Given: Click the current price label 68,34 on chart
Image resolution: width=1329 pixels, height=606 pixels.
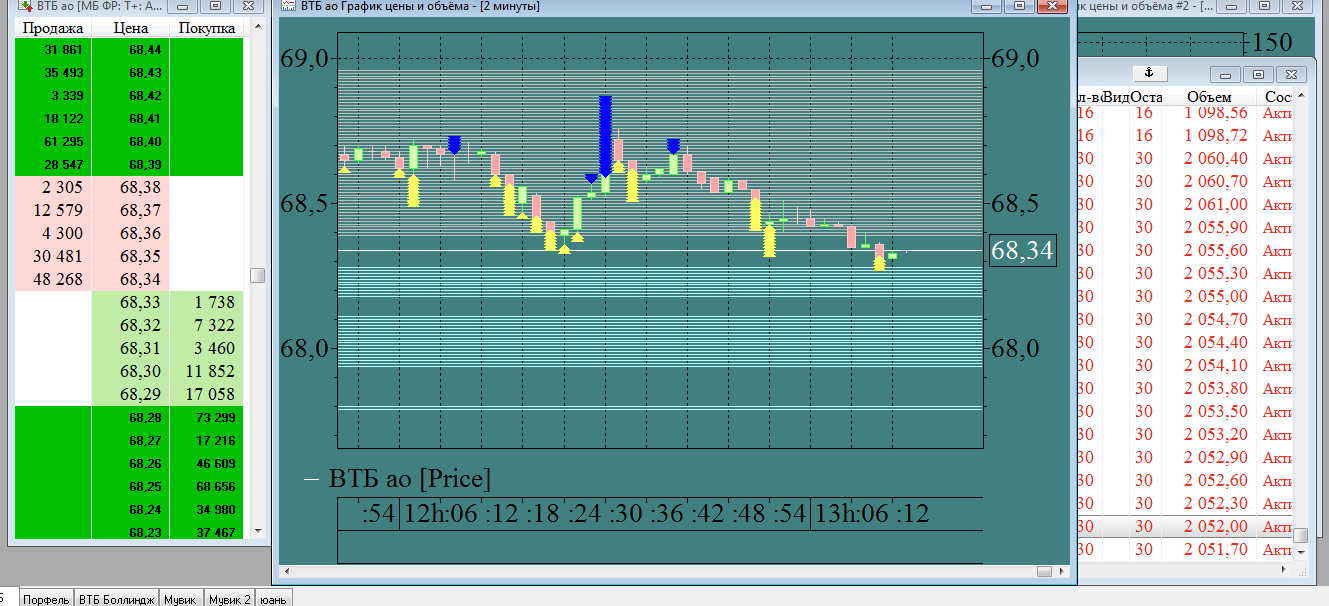Looking at the screenshot, I should point(1022,250).
